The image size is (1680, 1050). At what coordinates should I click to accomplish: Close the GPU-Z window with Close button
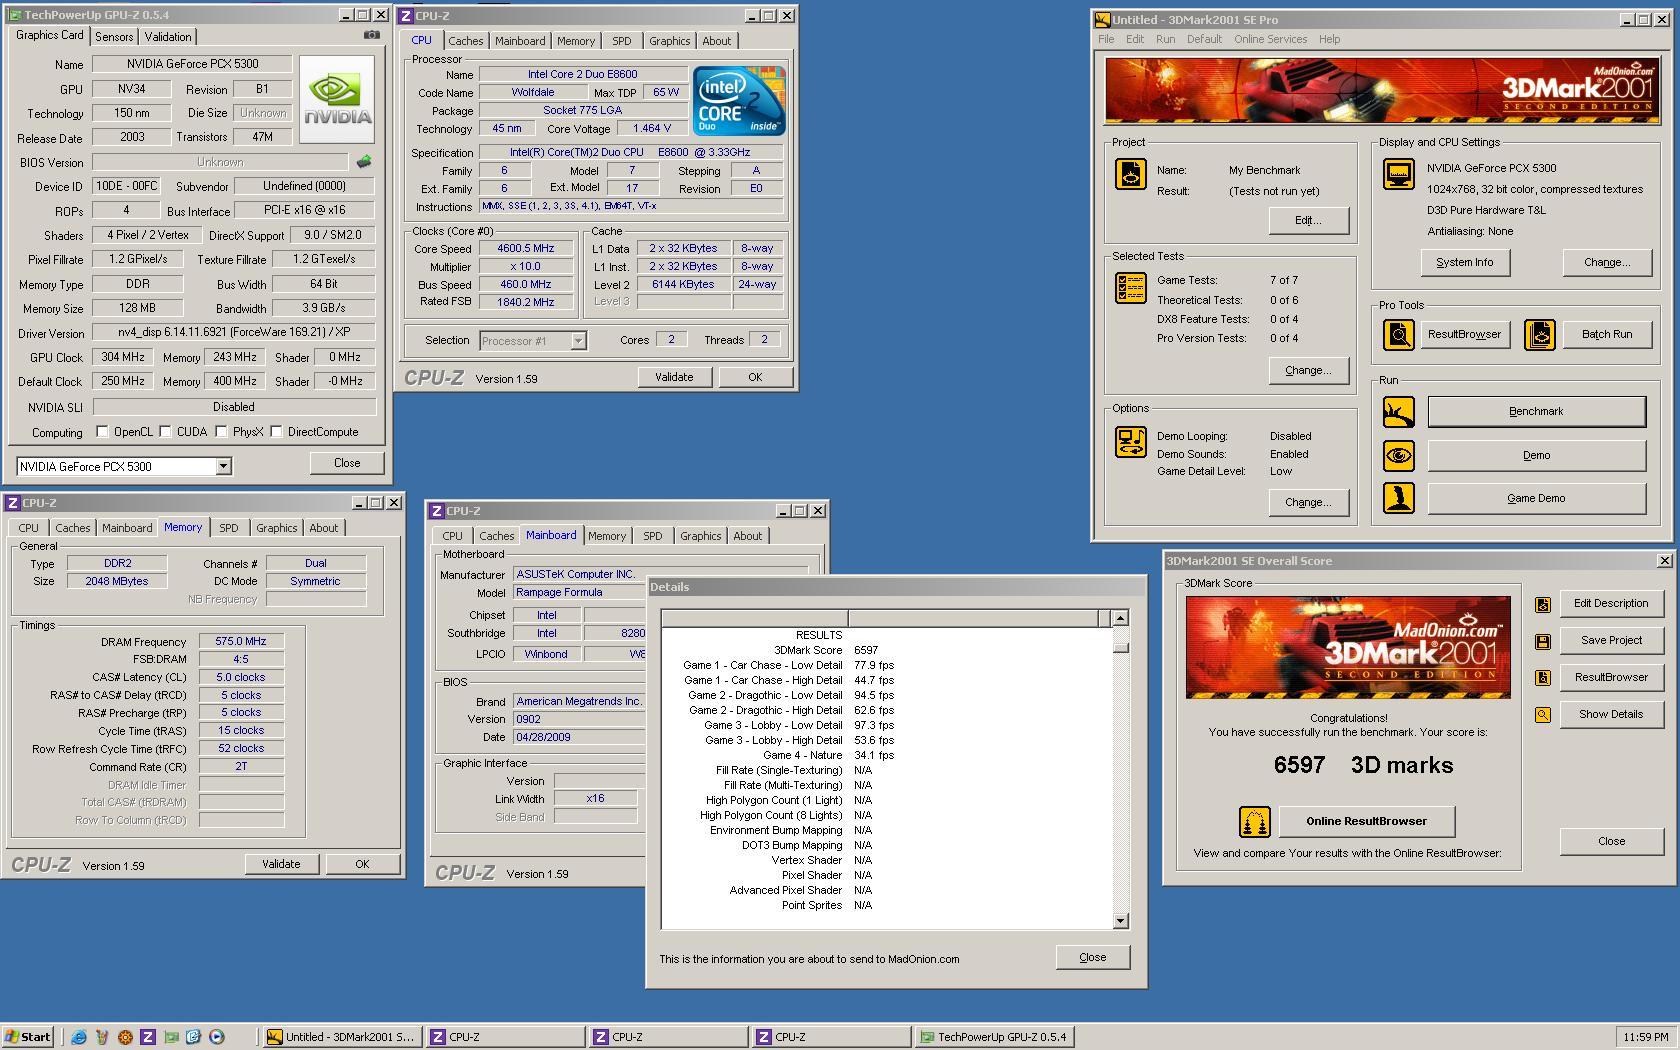347,463
